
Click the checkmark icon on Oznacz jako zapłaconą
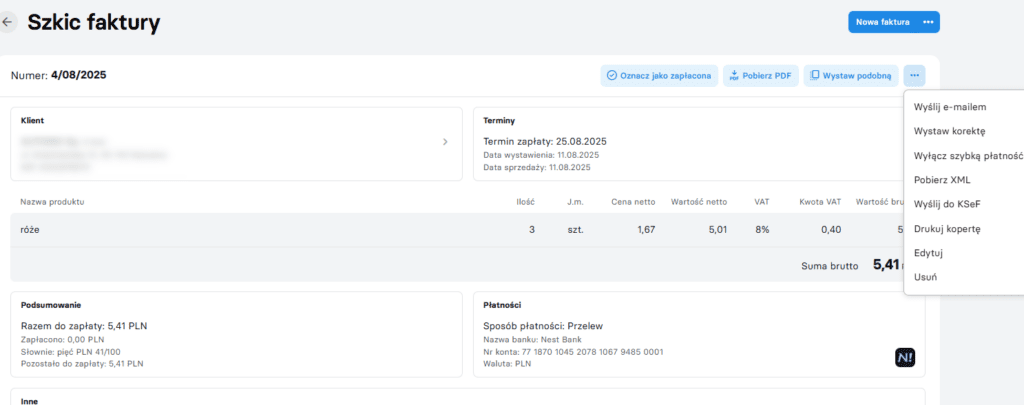point(611,75)
